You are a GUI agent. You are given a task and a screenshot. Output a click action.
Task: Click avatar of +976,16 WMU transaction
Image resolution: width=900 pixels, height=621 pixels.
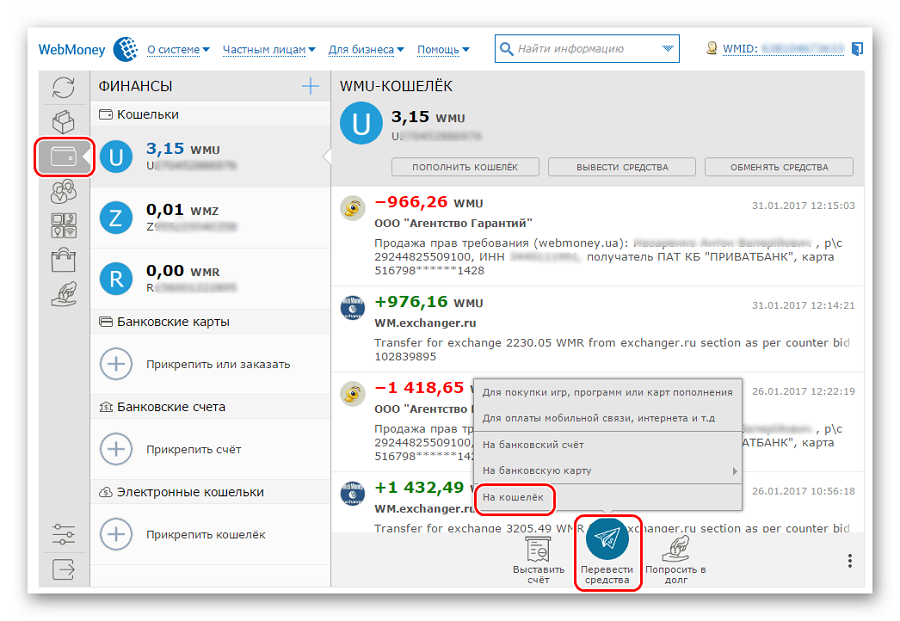tap(352, 308)
